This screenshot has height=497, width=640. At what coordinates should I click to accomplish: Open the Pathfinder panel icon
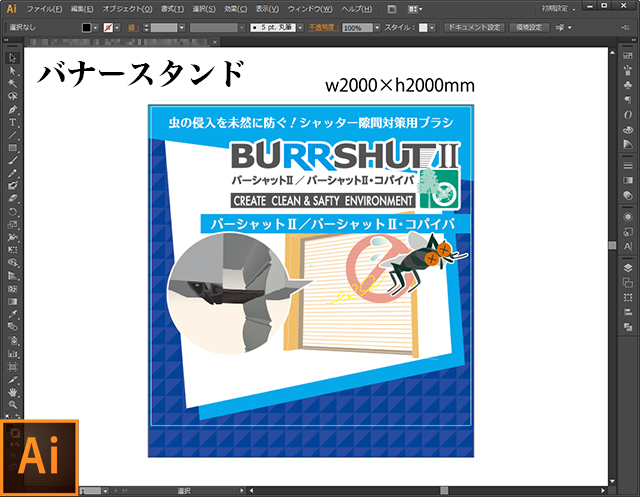[x=628, y=327]
